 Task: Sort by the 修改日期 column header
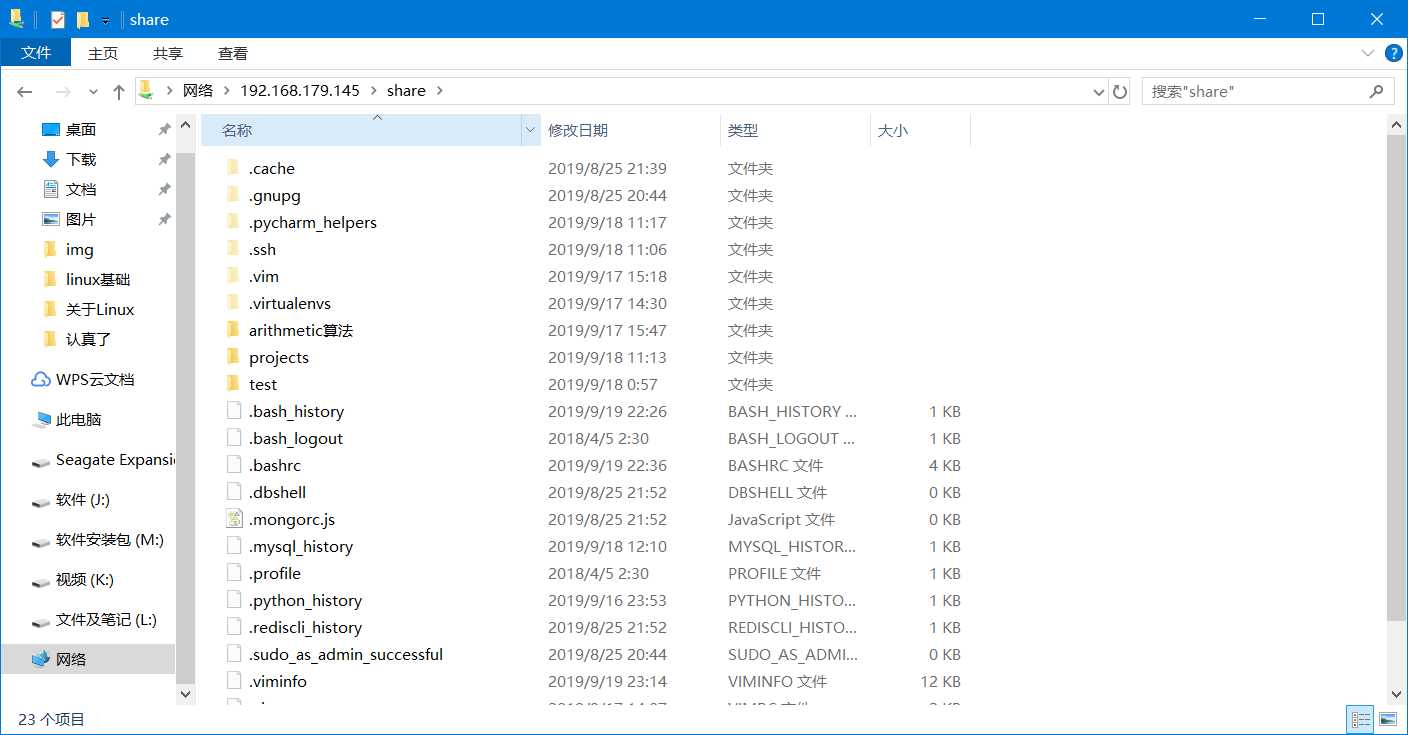[630, 130]
